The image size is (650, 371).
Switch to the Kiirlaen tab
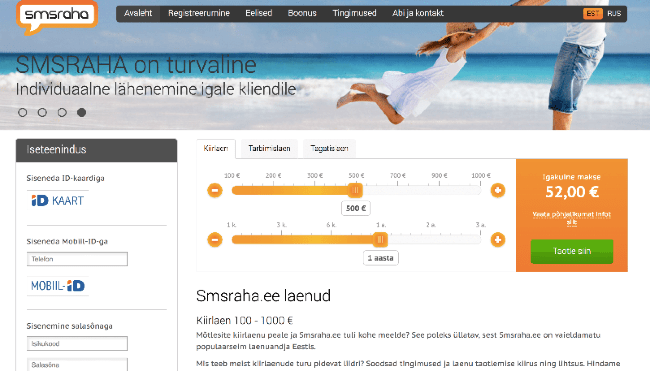(216, 148)
